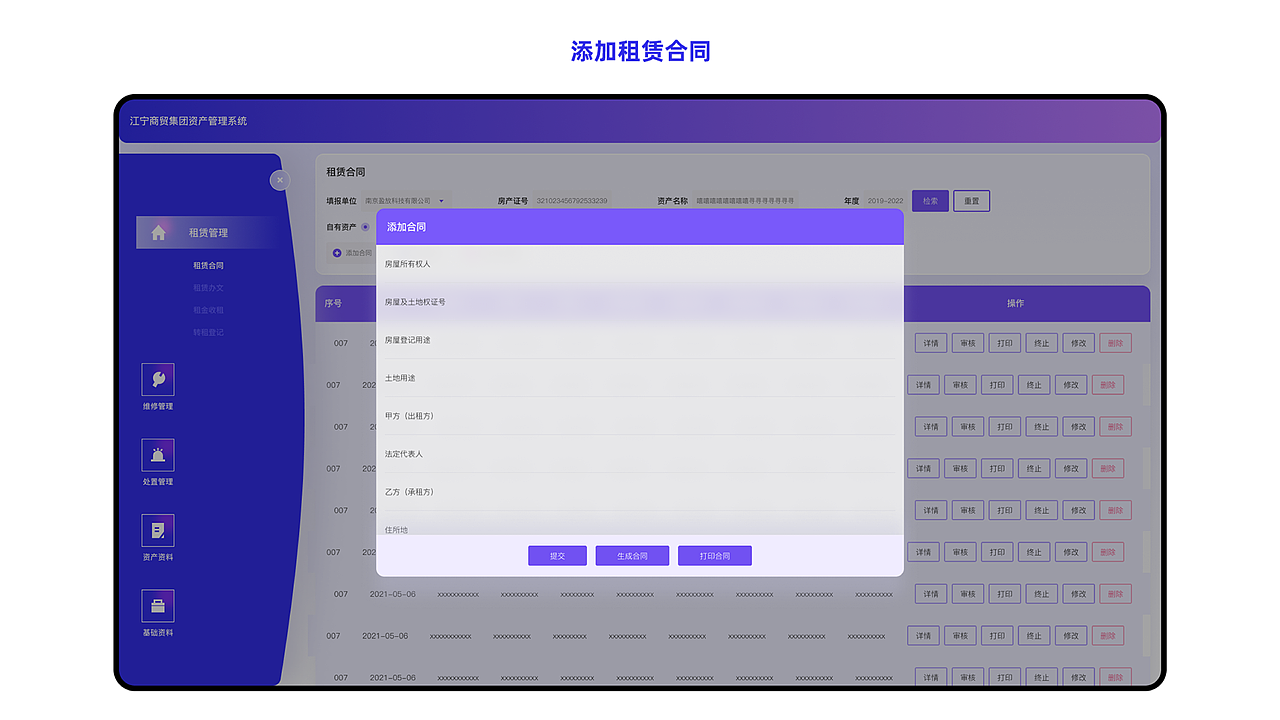Click 修改 in the first table row
The height and width of the screenshot is (720, 1280).
tap(1079, 343)
